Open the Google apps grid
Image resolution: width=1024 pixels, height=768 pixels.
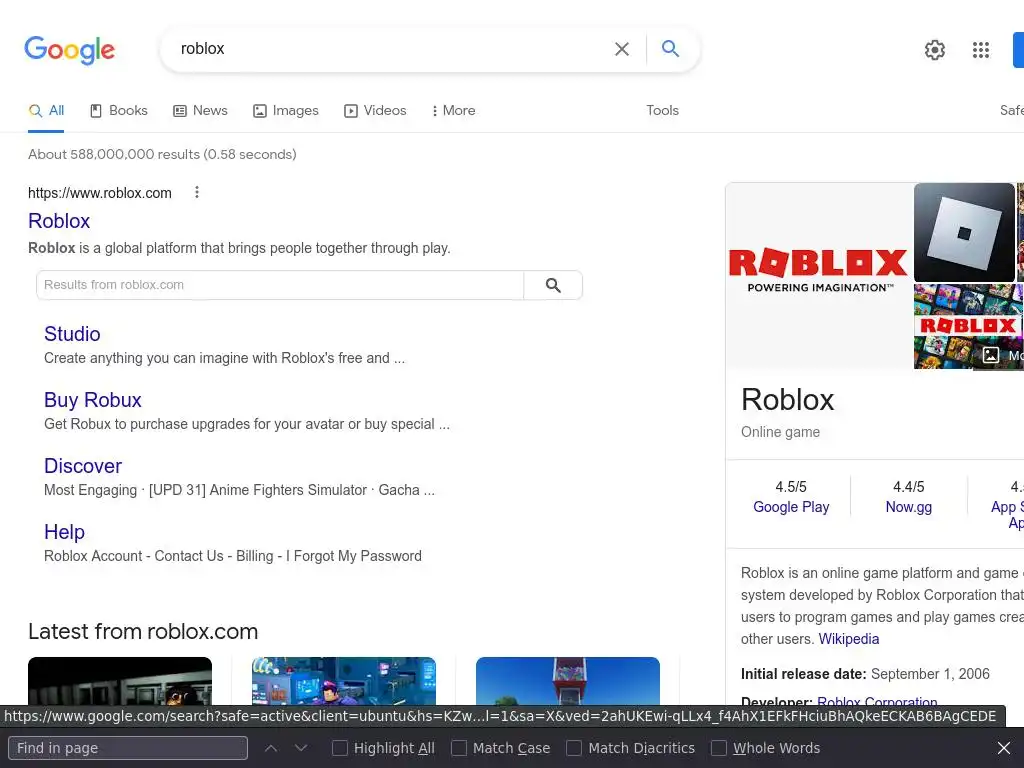[x=980, y=50]
